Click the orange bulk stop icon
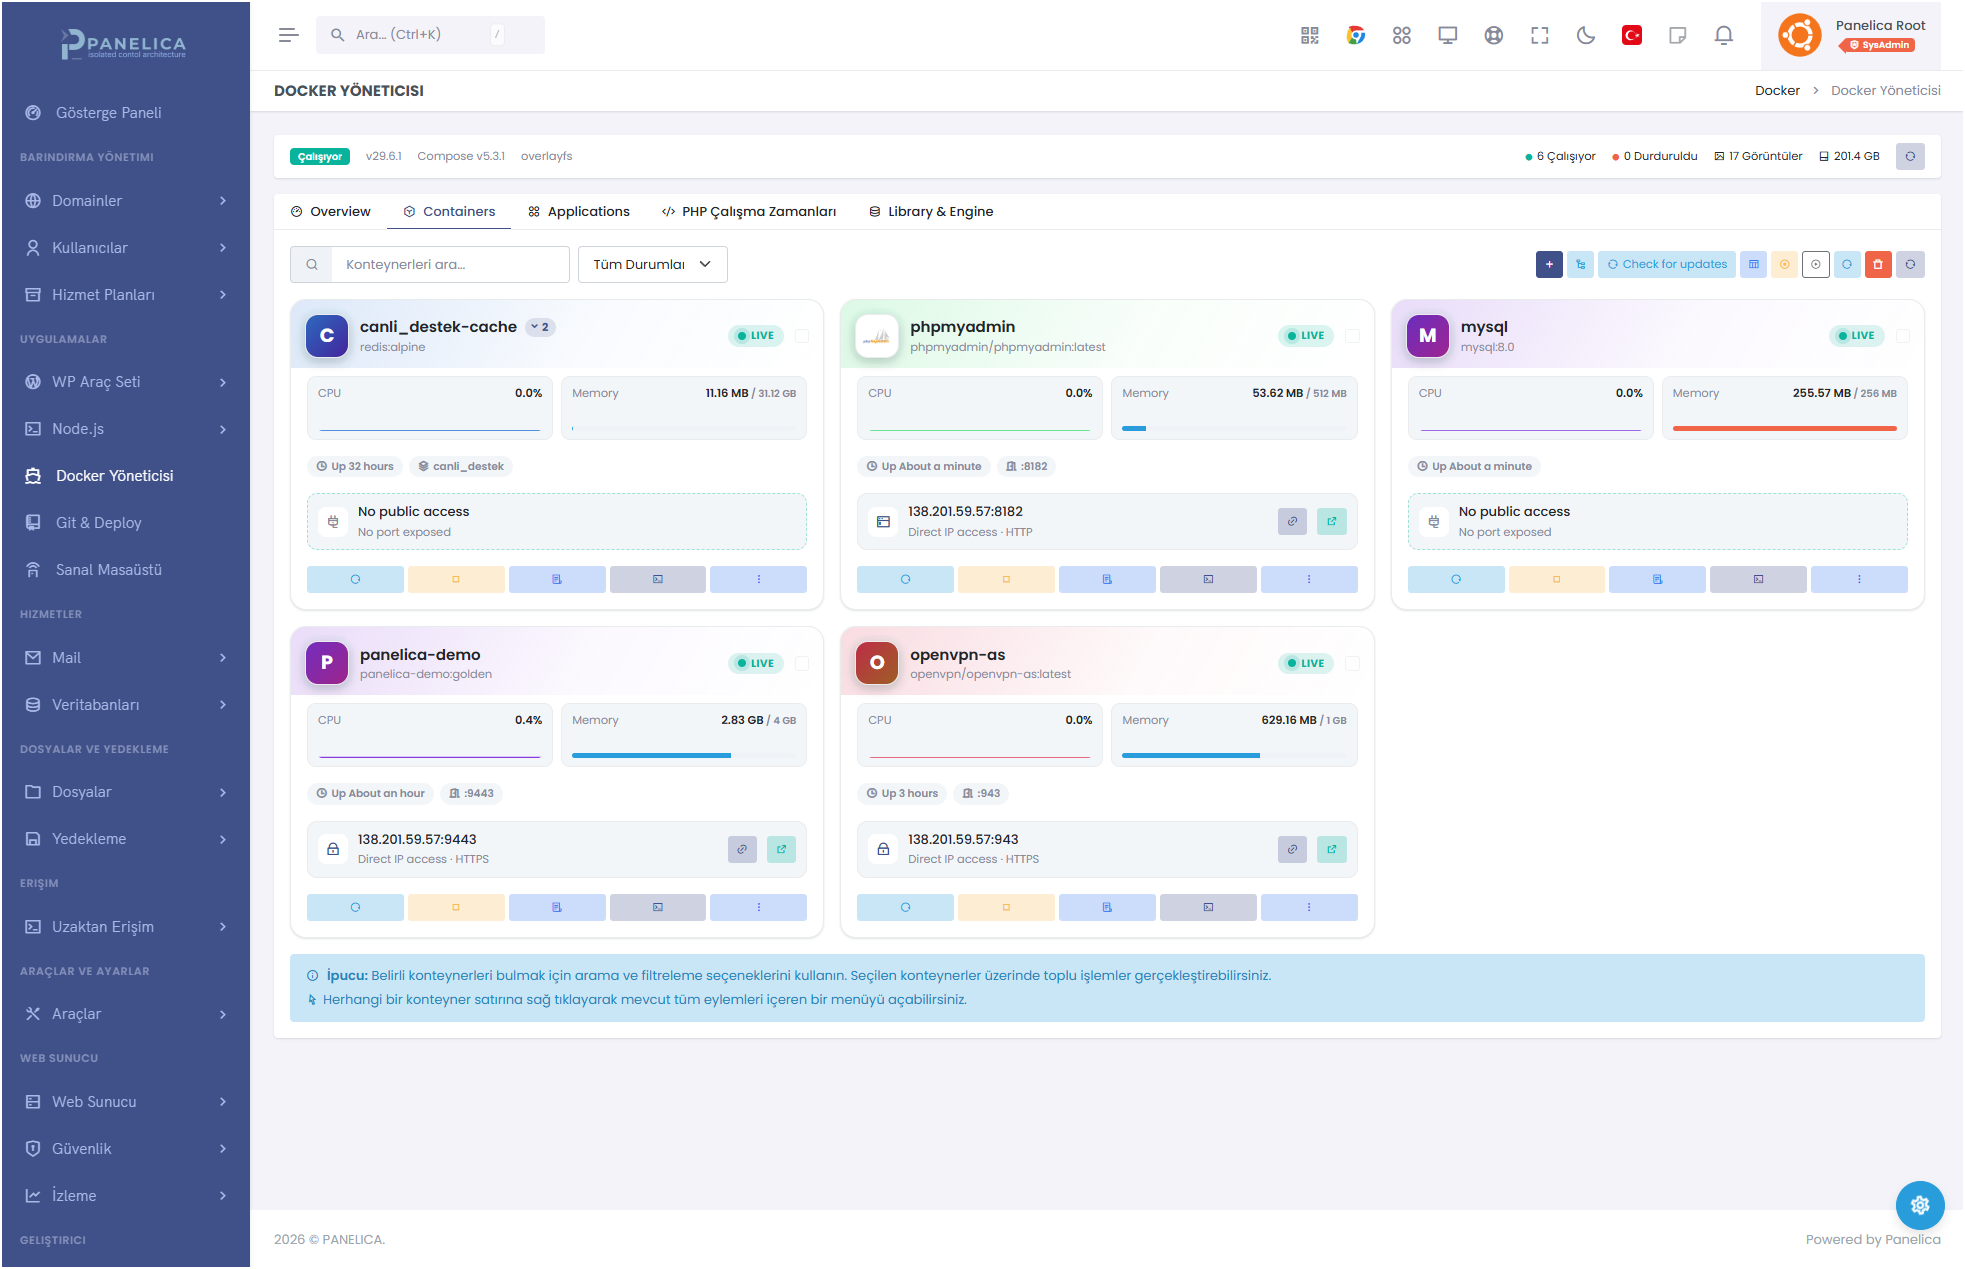1965x1269 pixels. point(1784,264)
